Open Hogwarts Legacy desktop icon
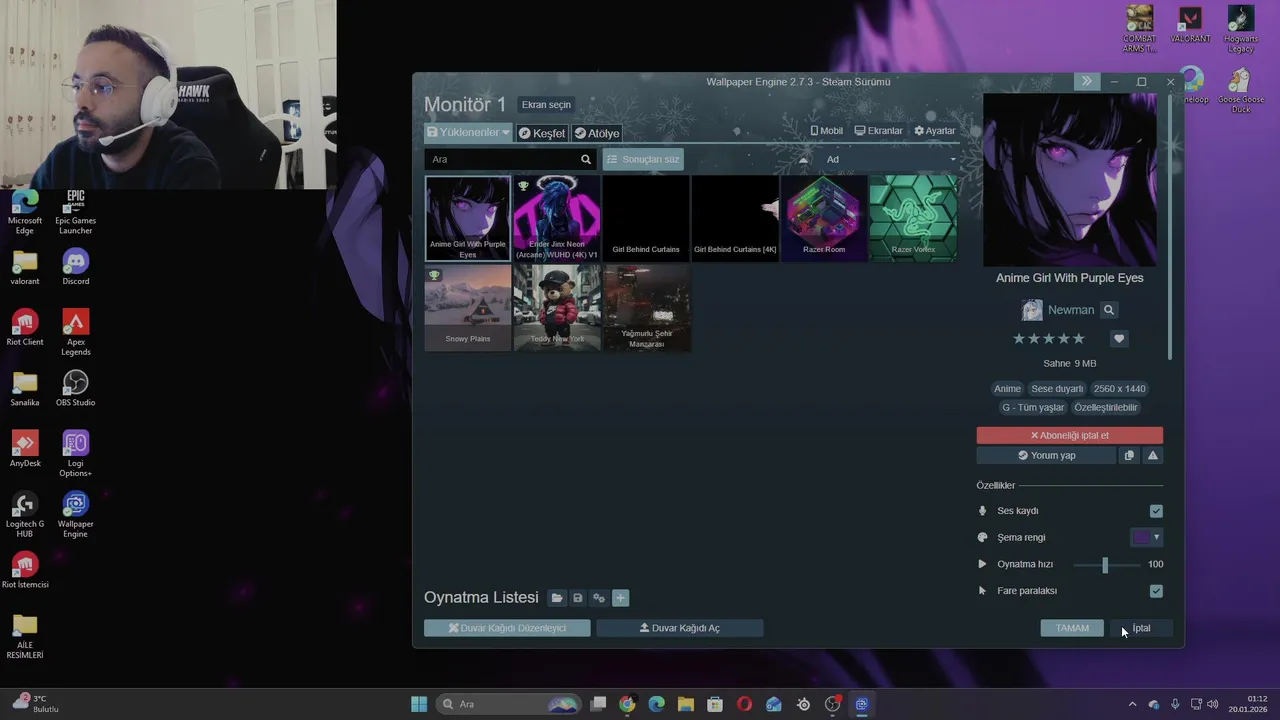1280x720 pixels. pos(1240,30)
